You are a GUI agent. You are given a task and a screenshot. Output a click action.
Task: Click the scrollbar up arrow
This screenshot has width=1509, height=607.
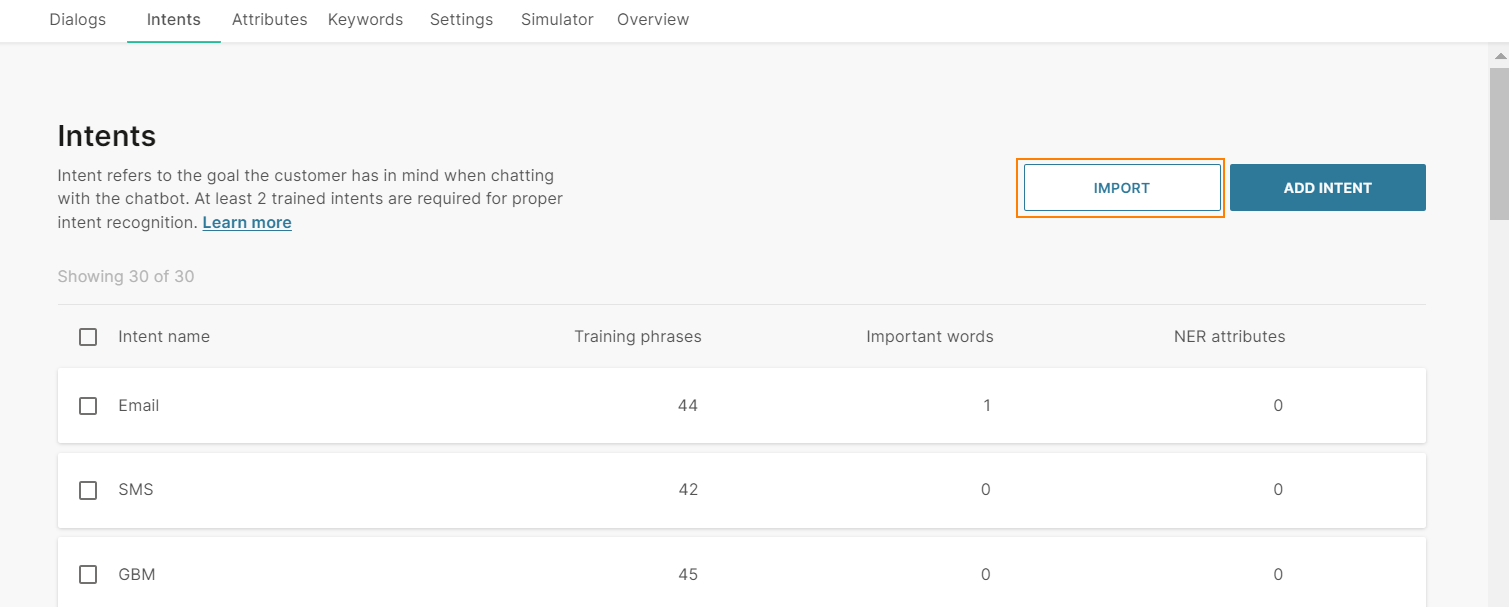tap(1498, 56)
